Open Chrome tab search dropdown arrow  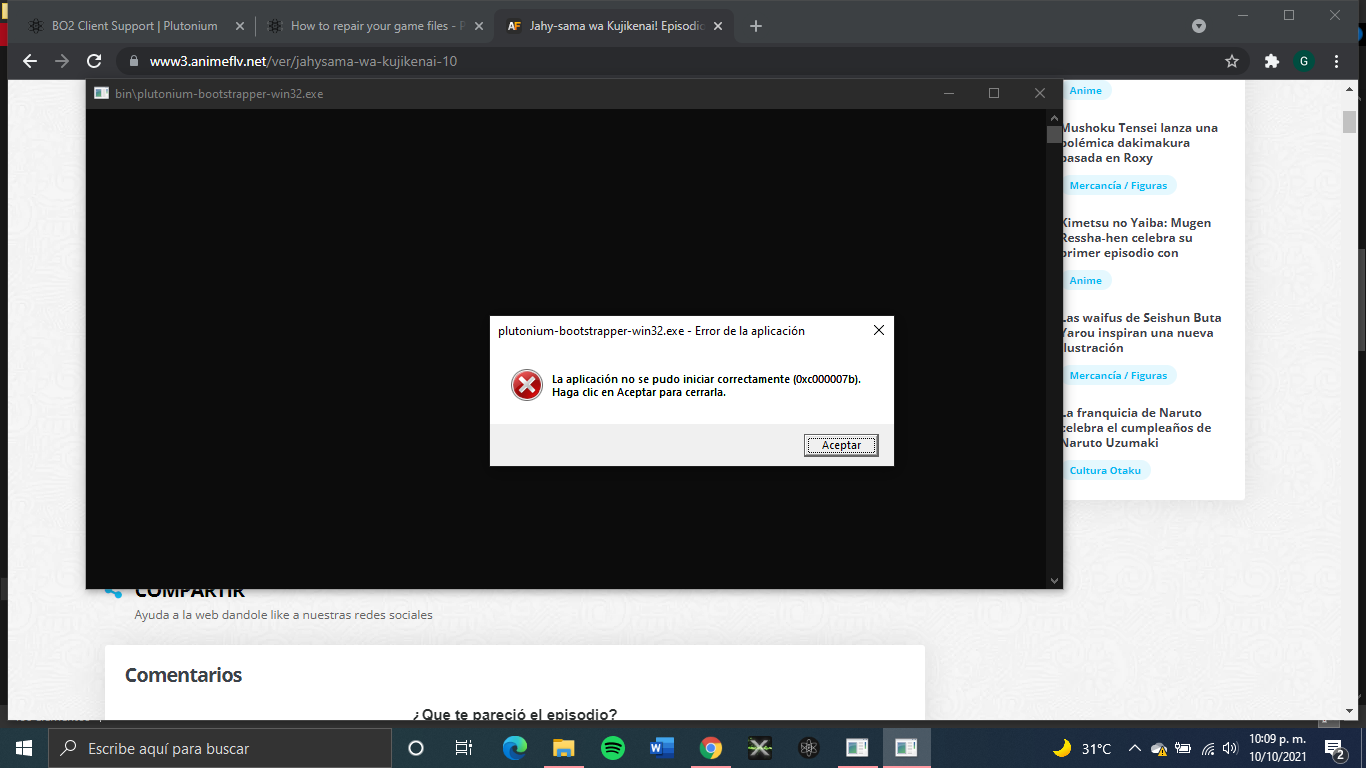pos(1199,26)
